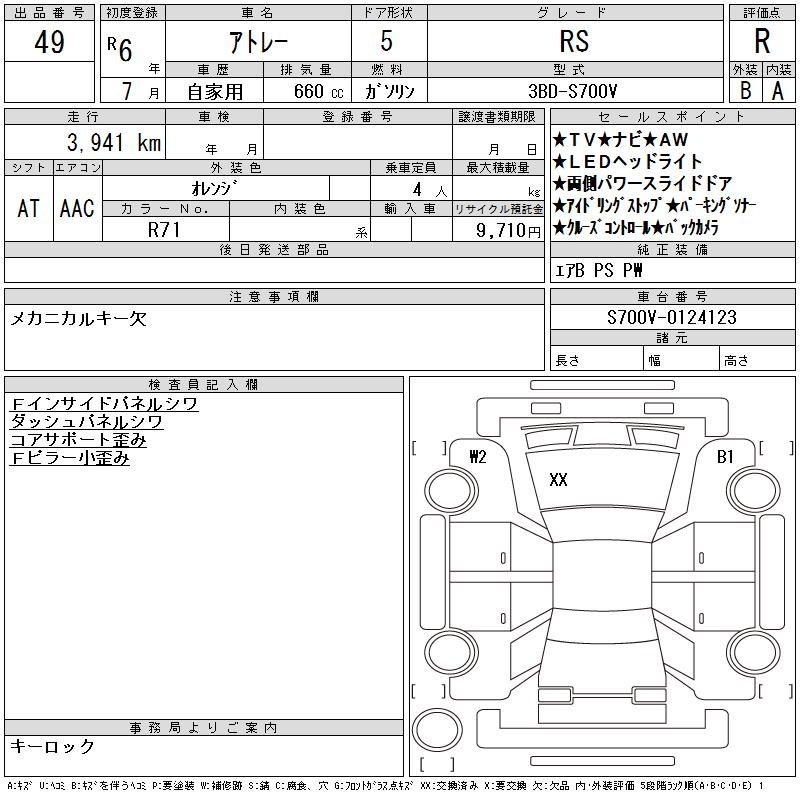Click the 検査員記入欄 header

coord(204,384)
